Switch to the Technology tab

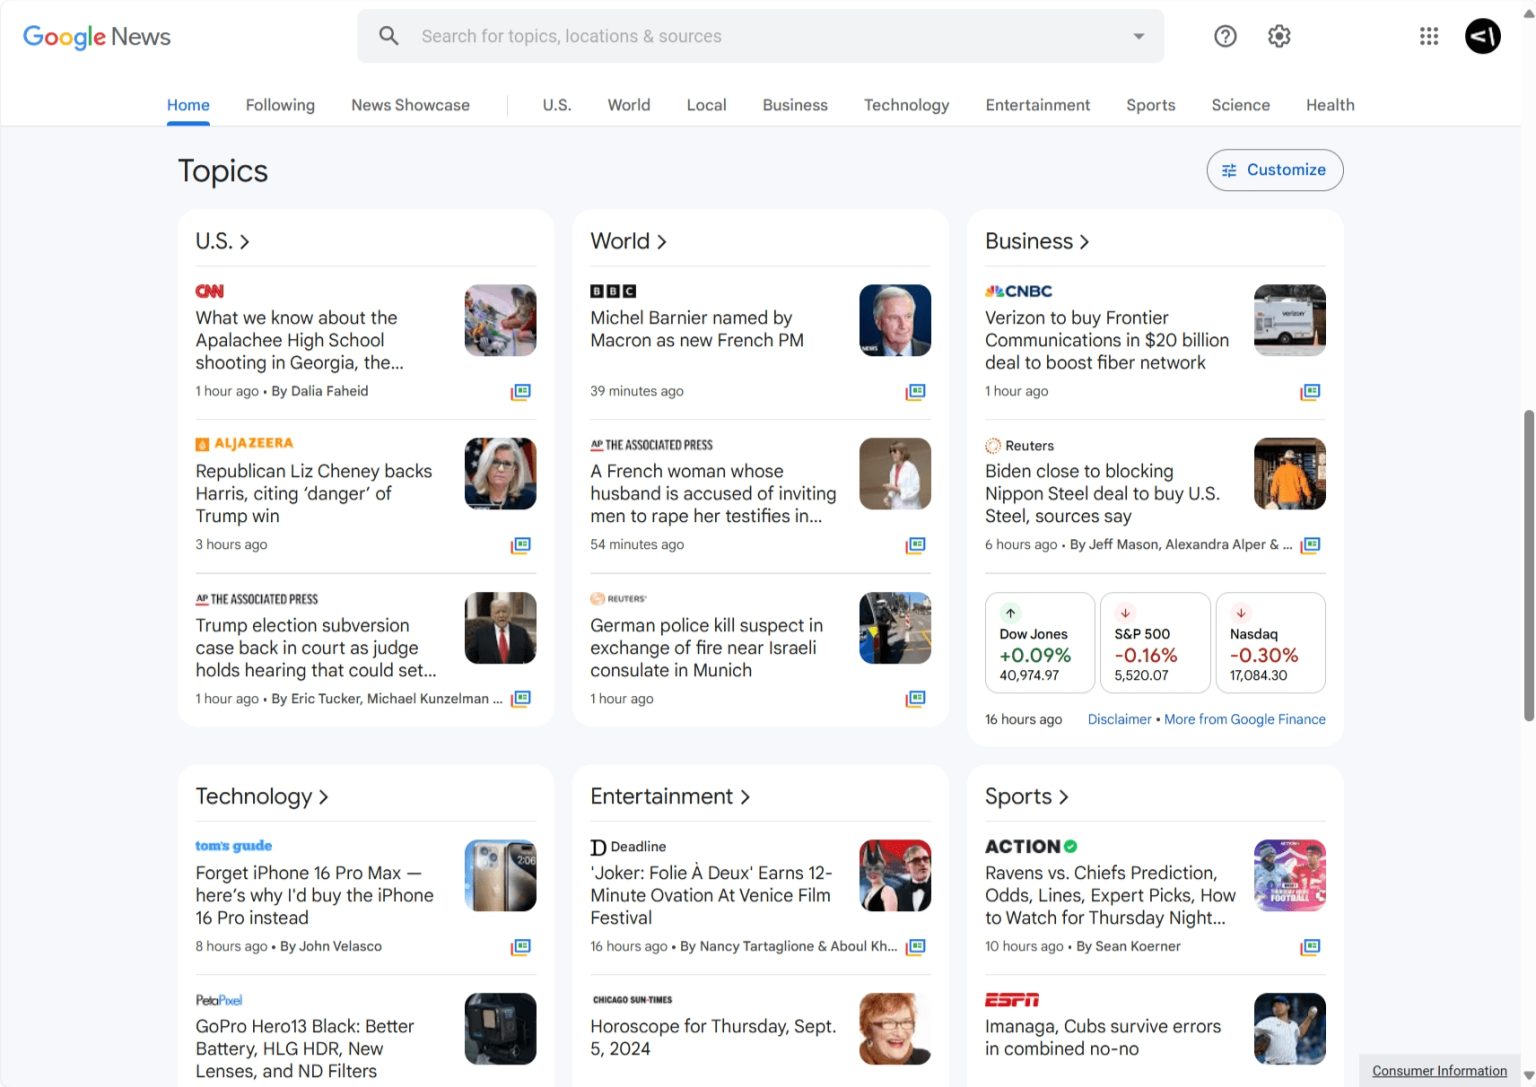906,105
